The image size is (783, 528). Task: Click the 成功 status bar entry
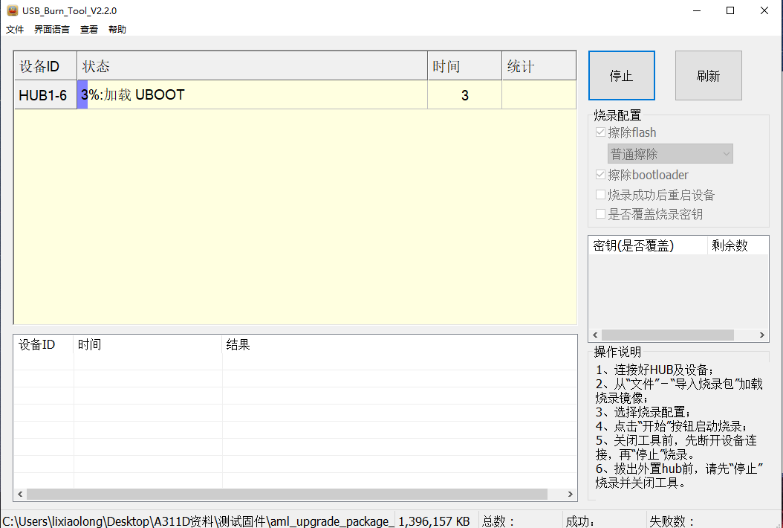point(580,522)
